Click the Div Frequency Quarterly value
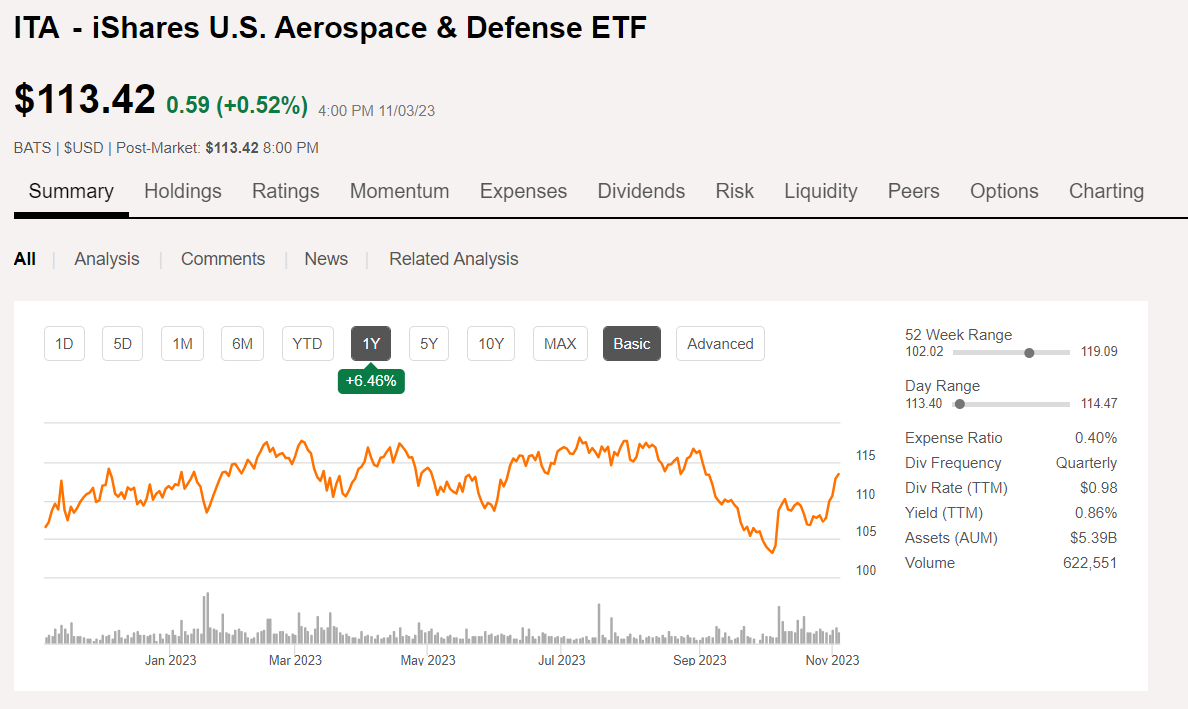 pyautogui.click(x=1086, y=463)
